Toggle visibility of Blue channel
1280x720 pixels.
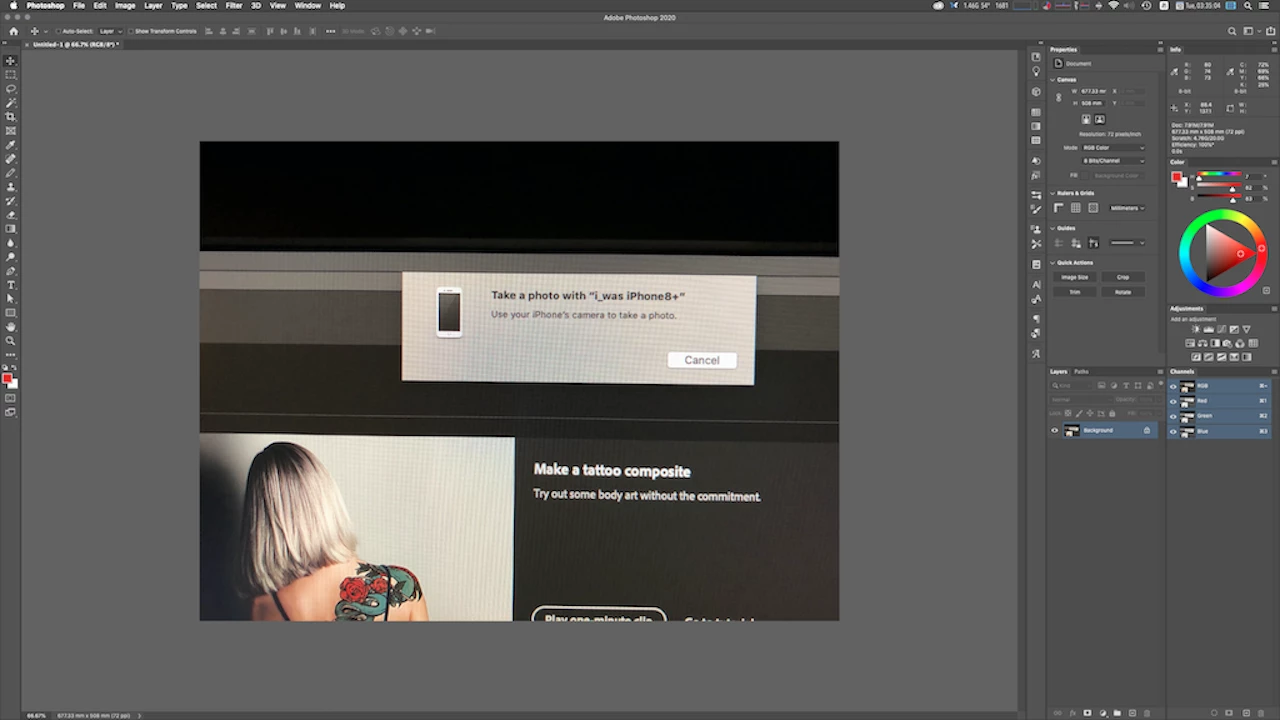pyautogui.click(x=1173, y=431)
